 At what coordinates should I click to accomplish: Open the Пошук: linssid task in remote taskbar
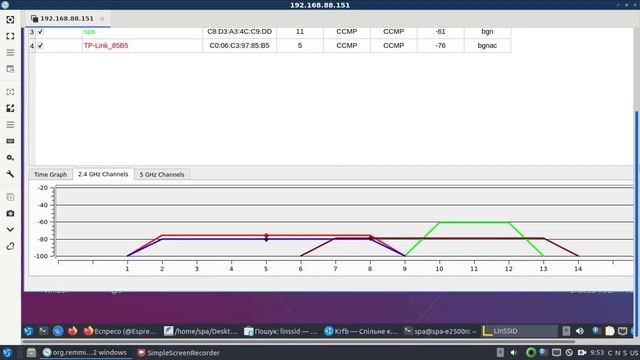(x=281, y=331)
